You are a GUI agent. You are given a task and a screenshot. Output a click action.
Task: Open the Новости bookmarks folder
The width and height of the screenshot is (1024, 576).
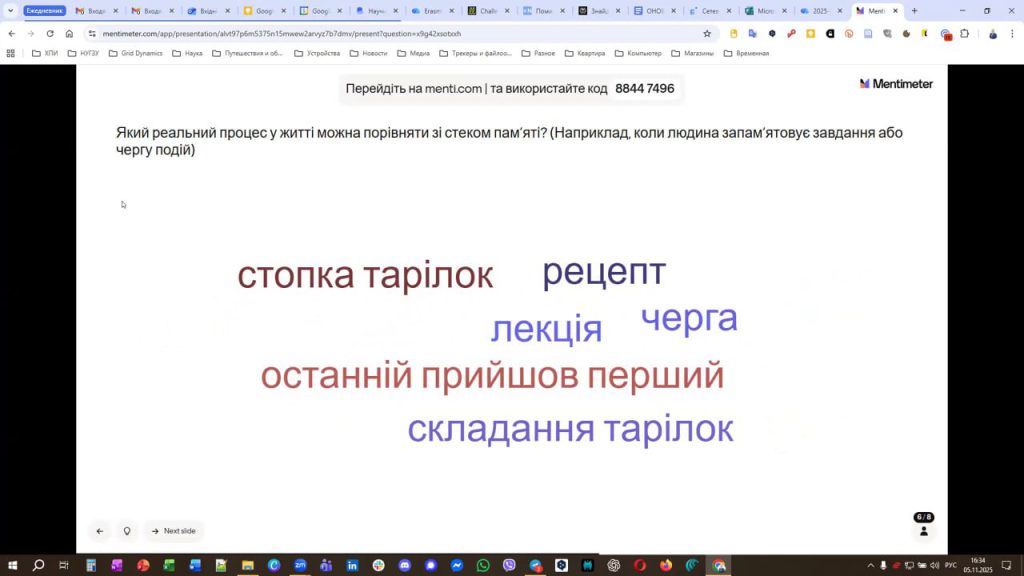369,54
